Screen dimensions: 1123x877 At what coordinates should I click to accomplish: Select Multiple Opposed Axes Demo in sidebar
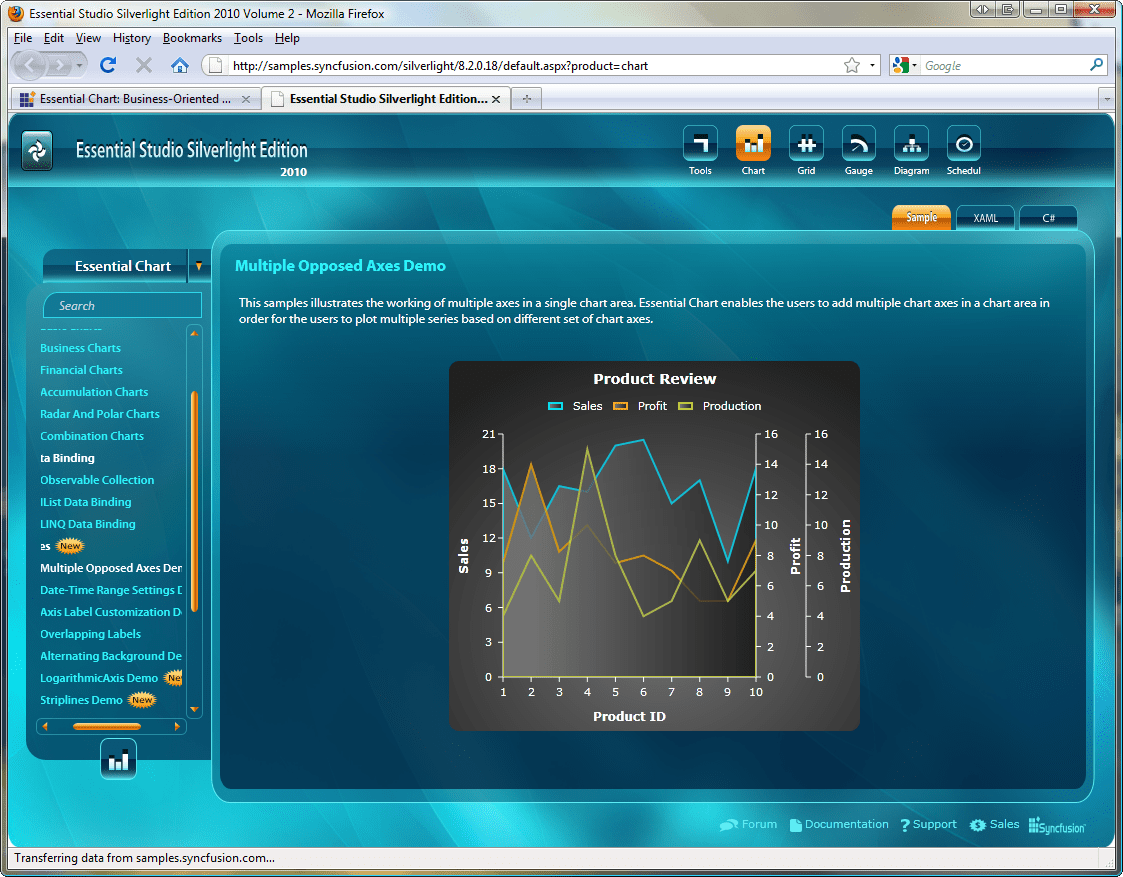point(111,568)
